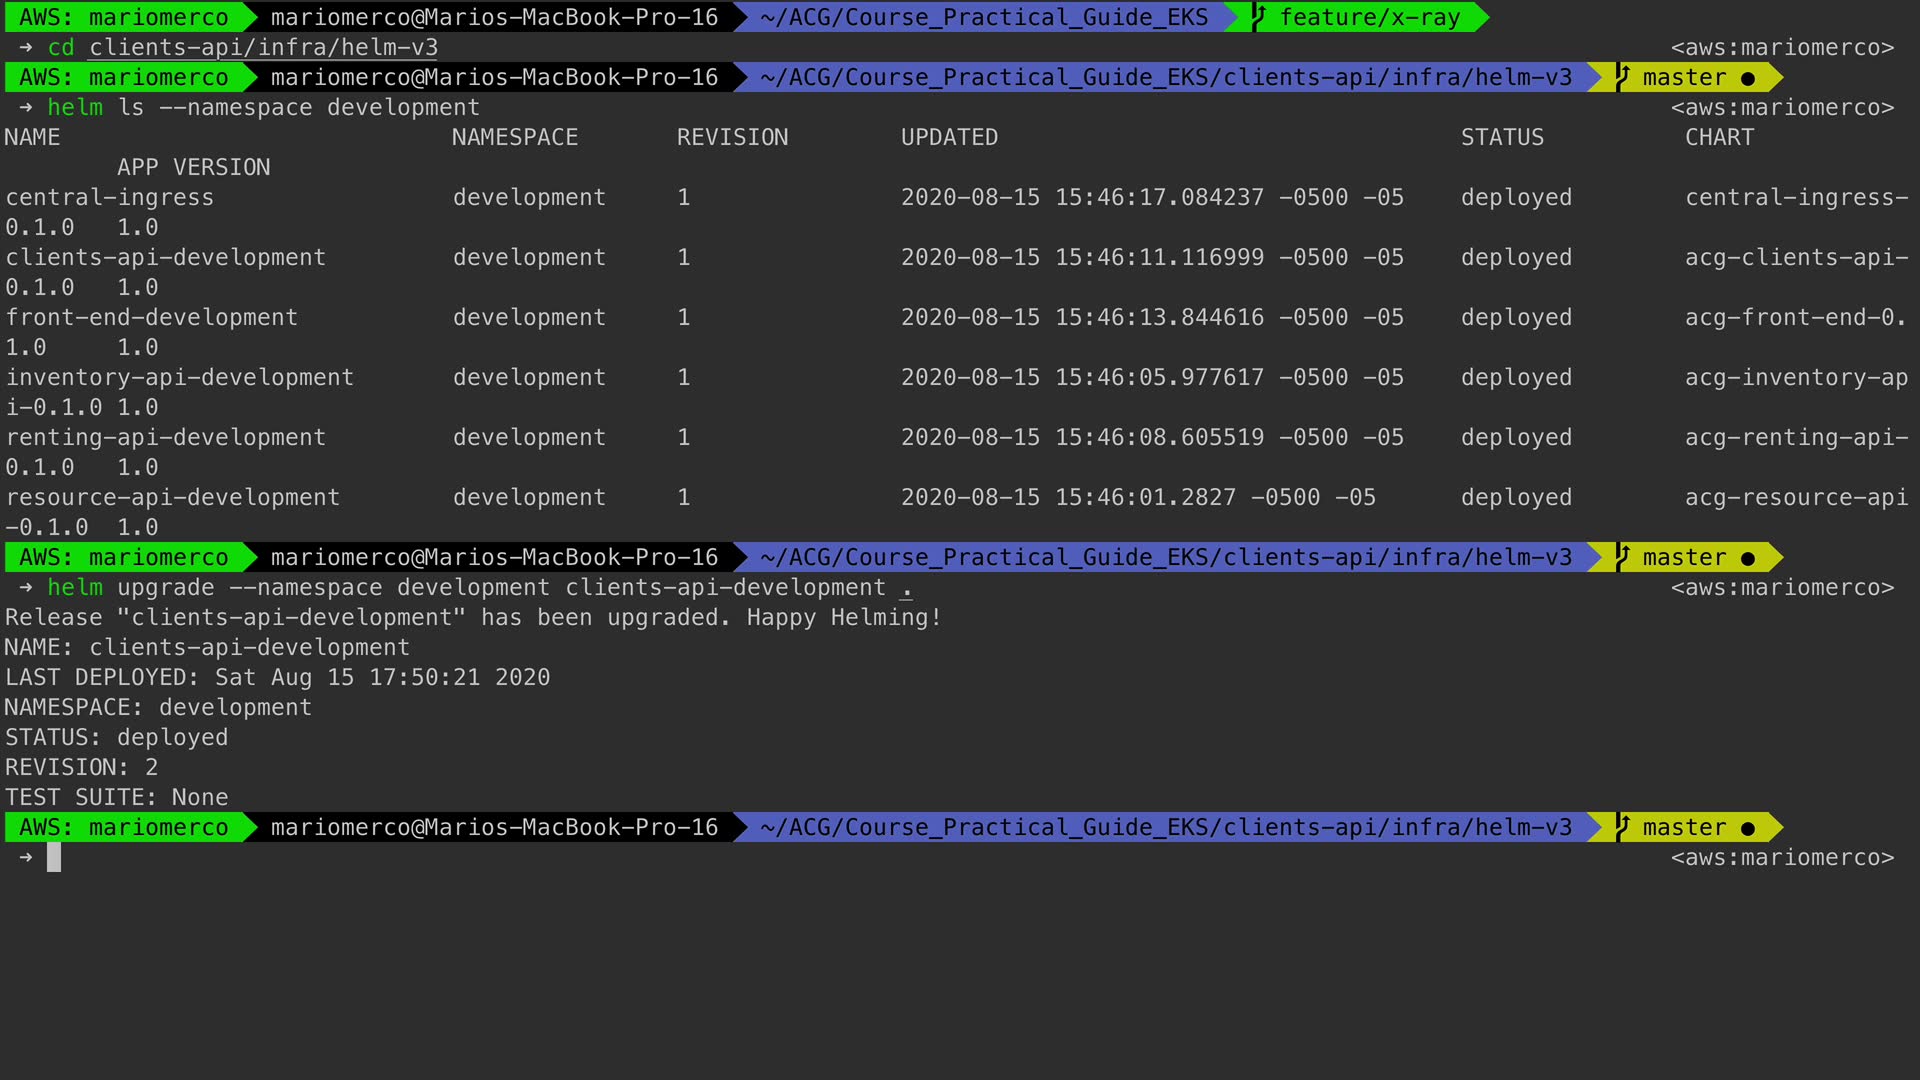Click the arrow before helm upgrade command

pyautogui.click(x=26, y=587)
